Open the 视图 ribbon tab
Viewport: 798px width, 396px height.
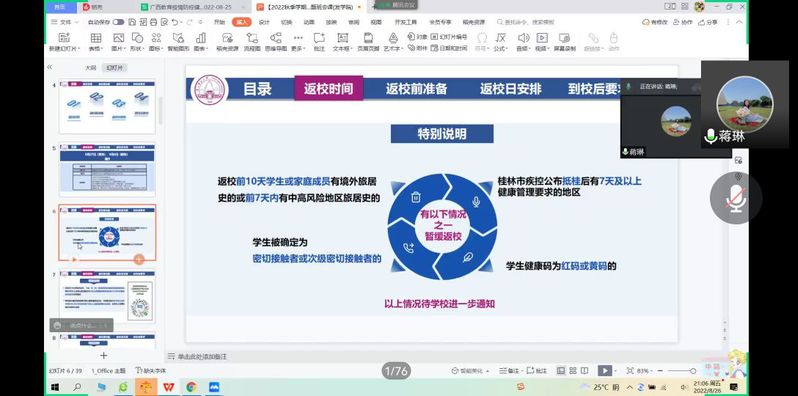point(376,22)
